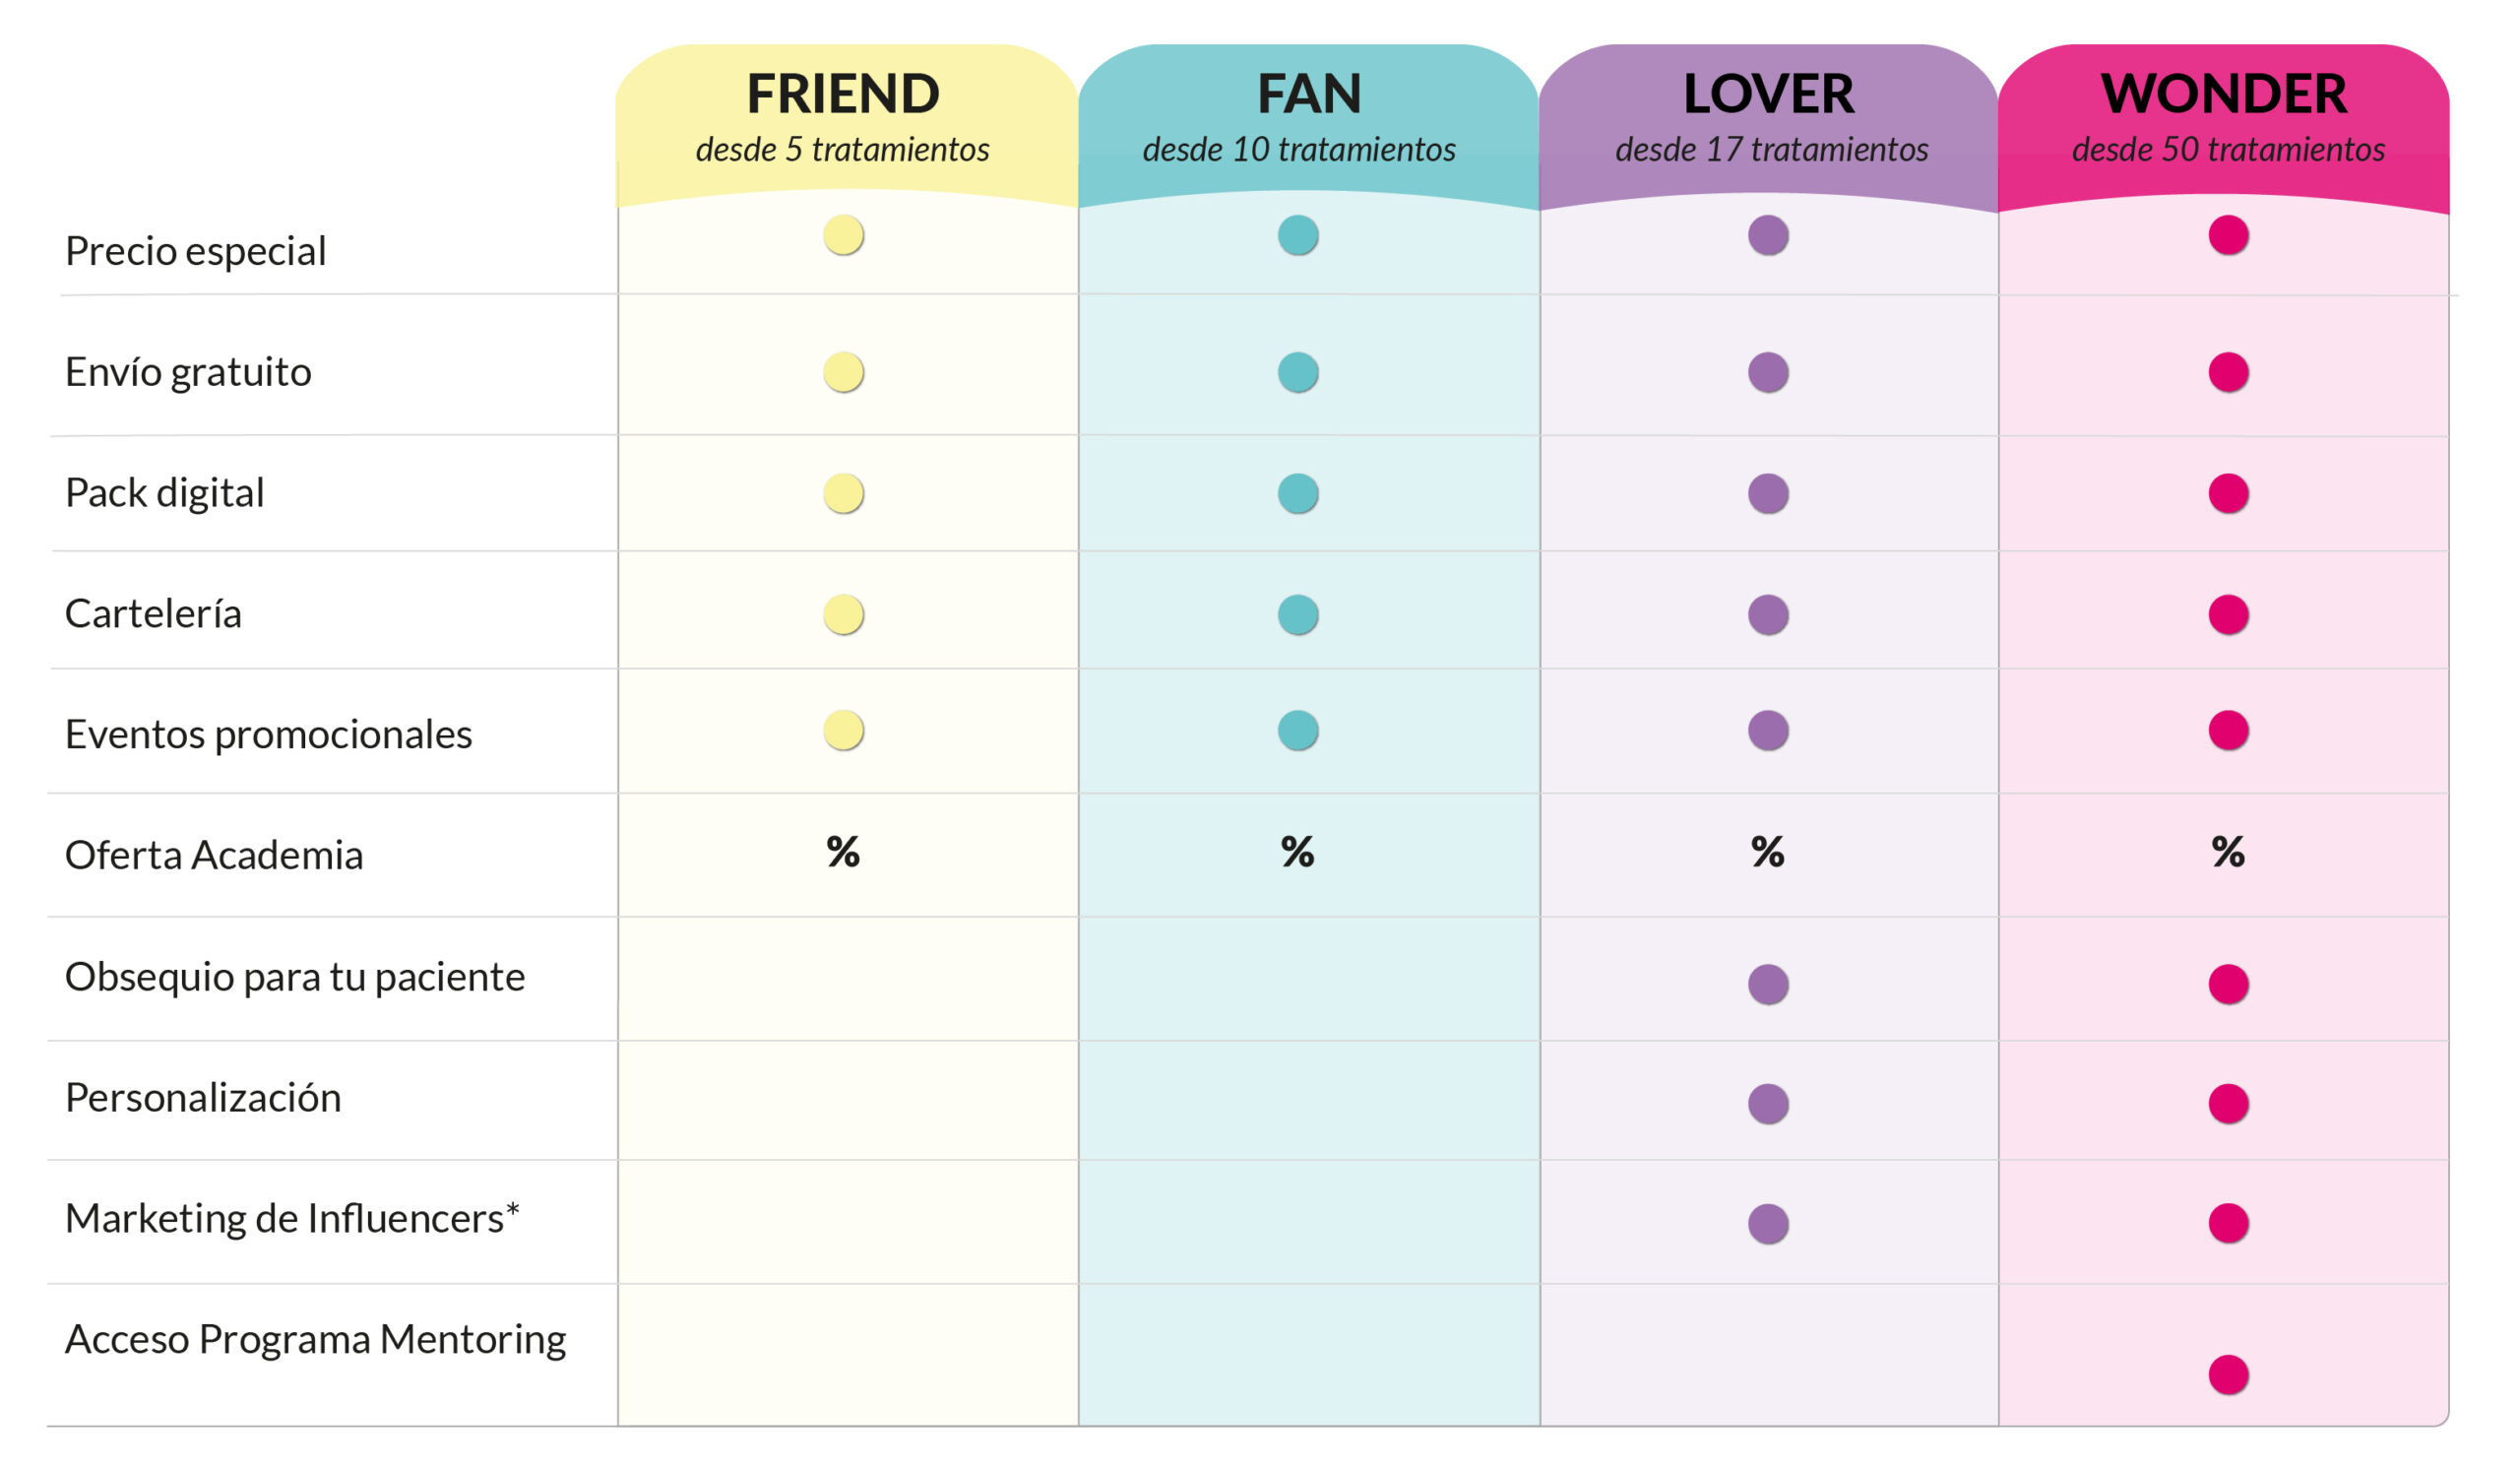Click the pink dot for Cartelería
The width and height of the screenshot is (2520, 1470).
[2229, 615]
